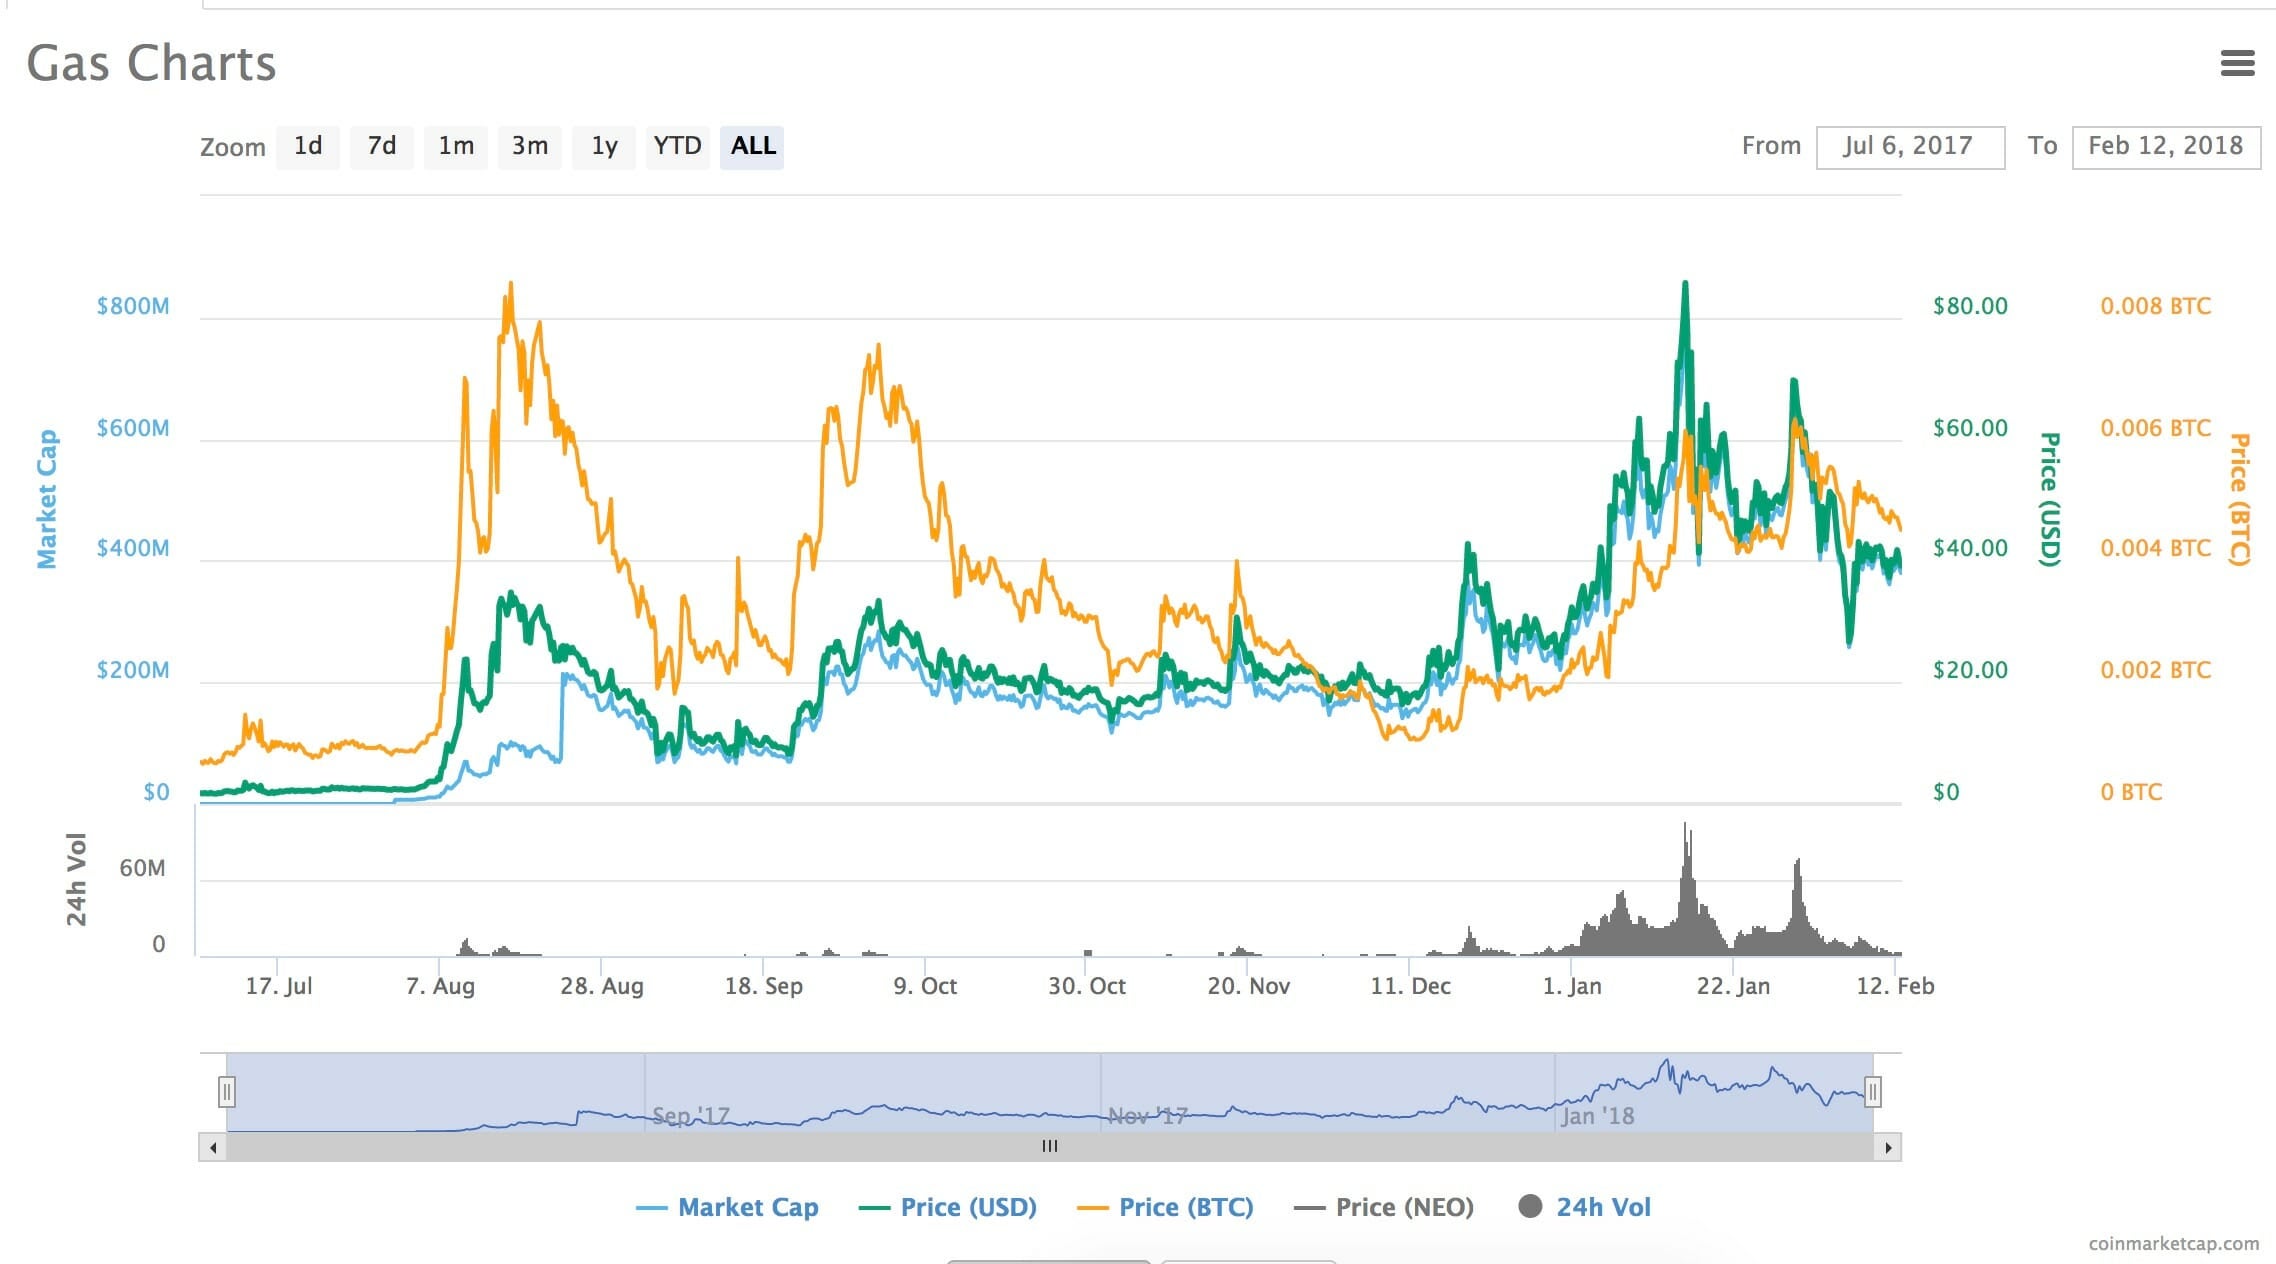Screen dimensions: 2276x1264
Task: Click the Price (NEO) gray legend line
Action: 1309,1209
